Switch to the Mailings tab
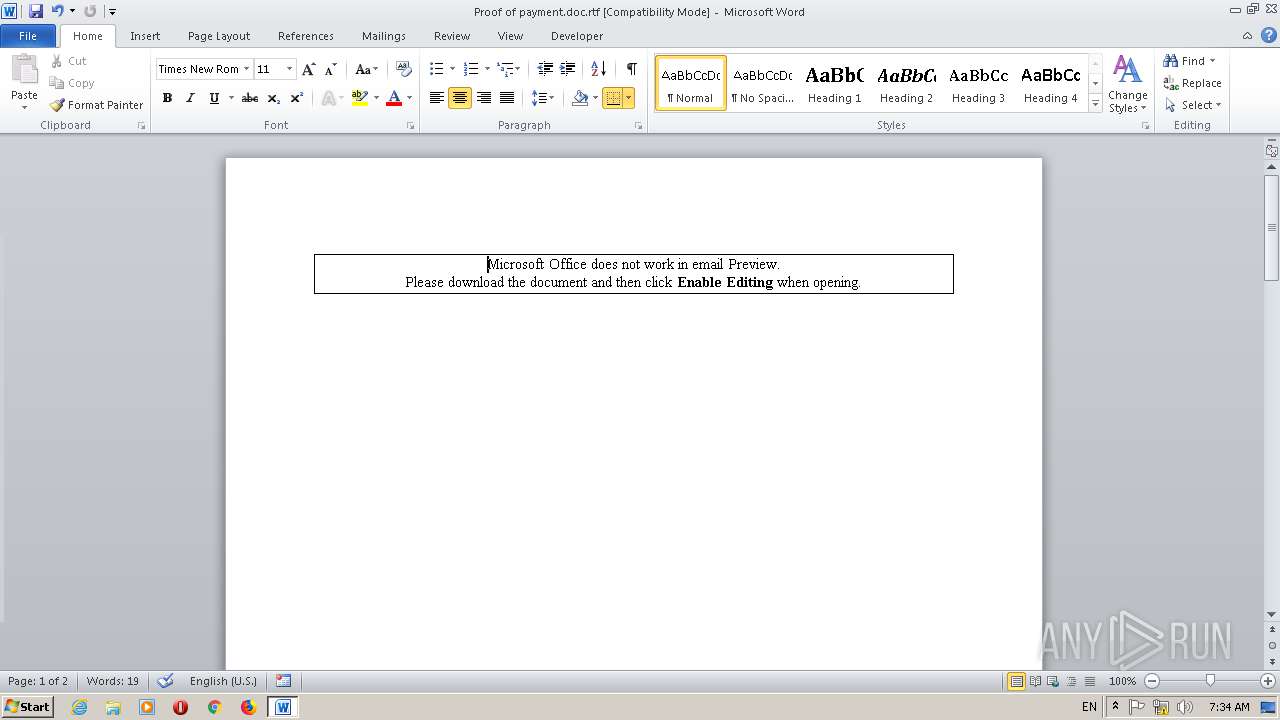This screenshot has width=1280, height=720. [x=384, y=36]
